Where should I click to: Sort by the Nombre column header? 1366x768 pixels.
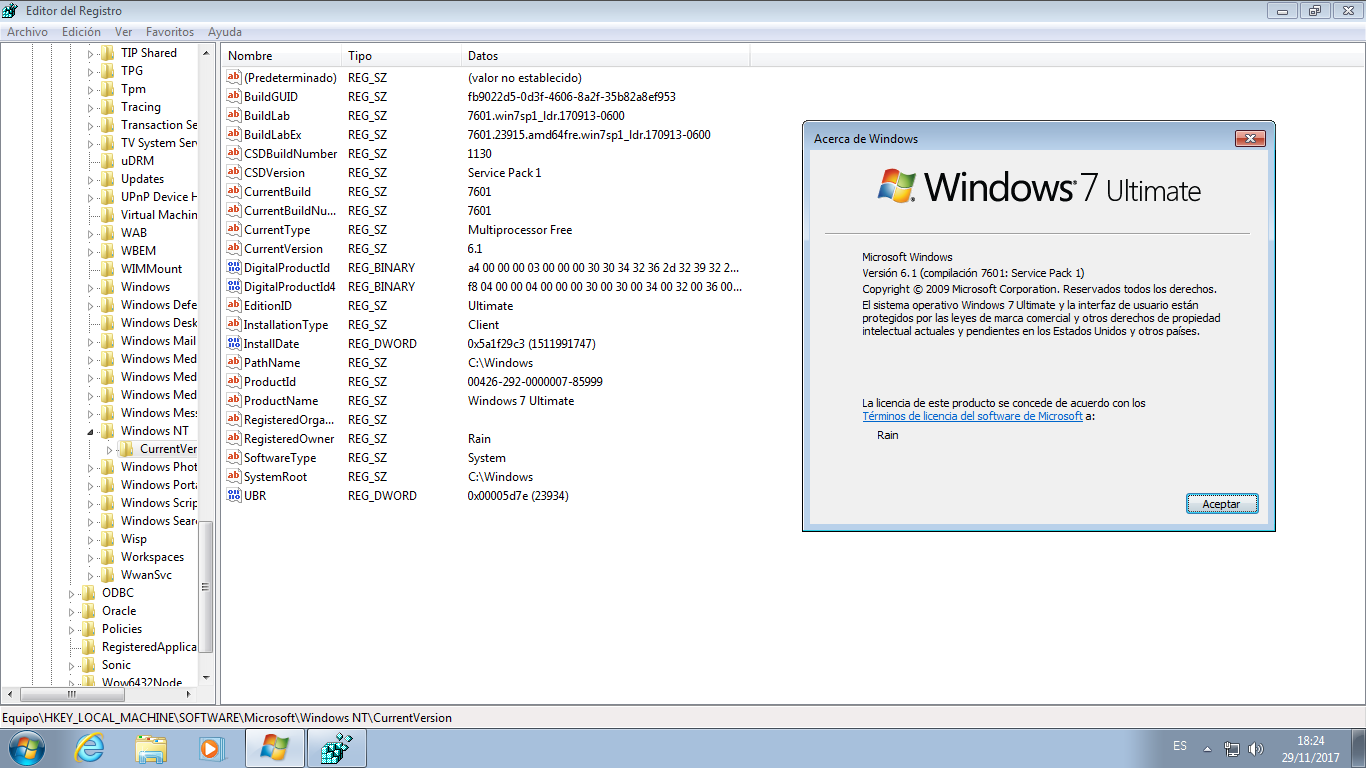pos(281,56)
